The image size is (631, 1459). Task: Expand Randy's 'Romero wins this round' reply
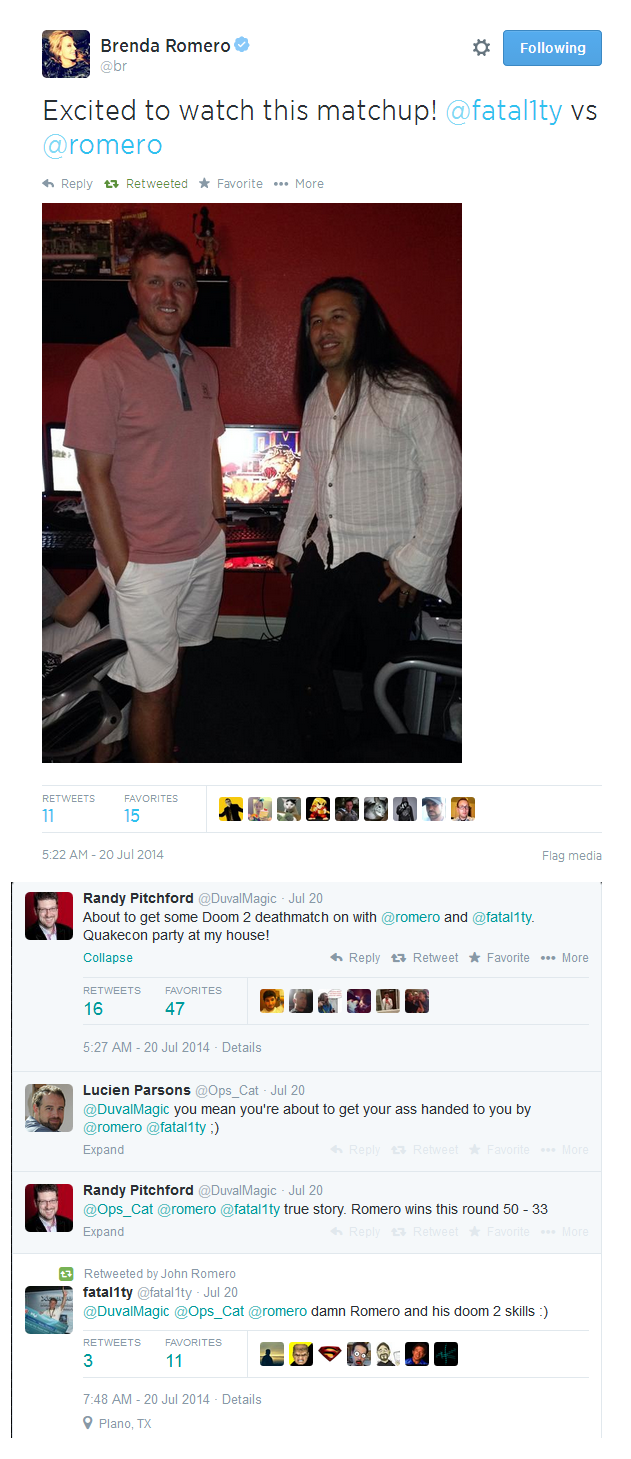coord(104,1232)
